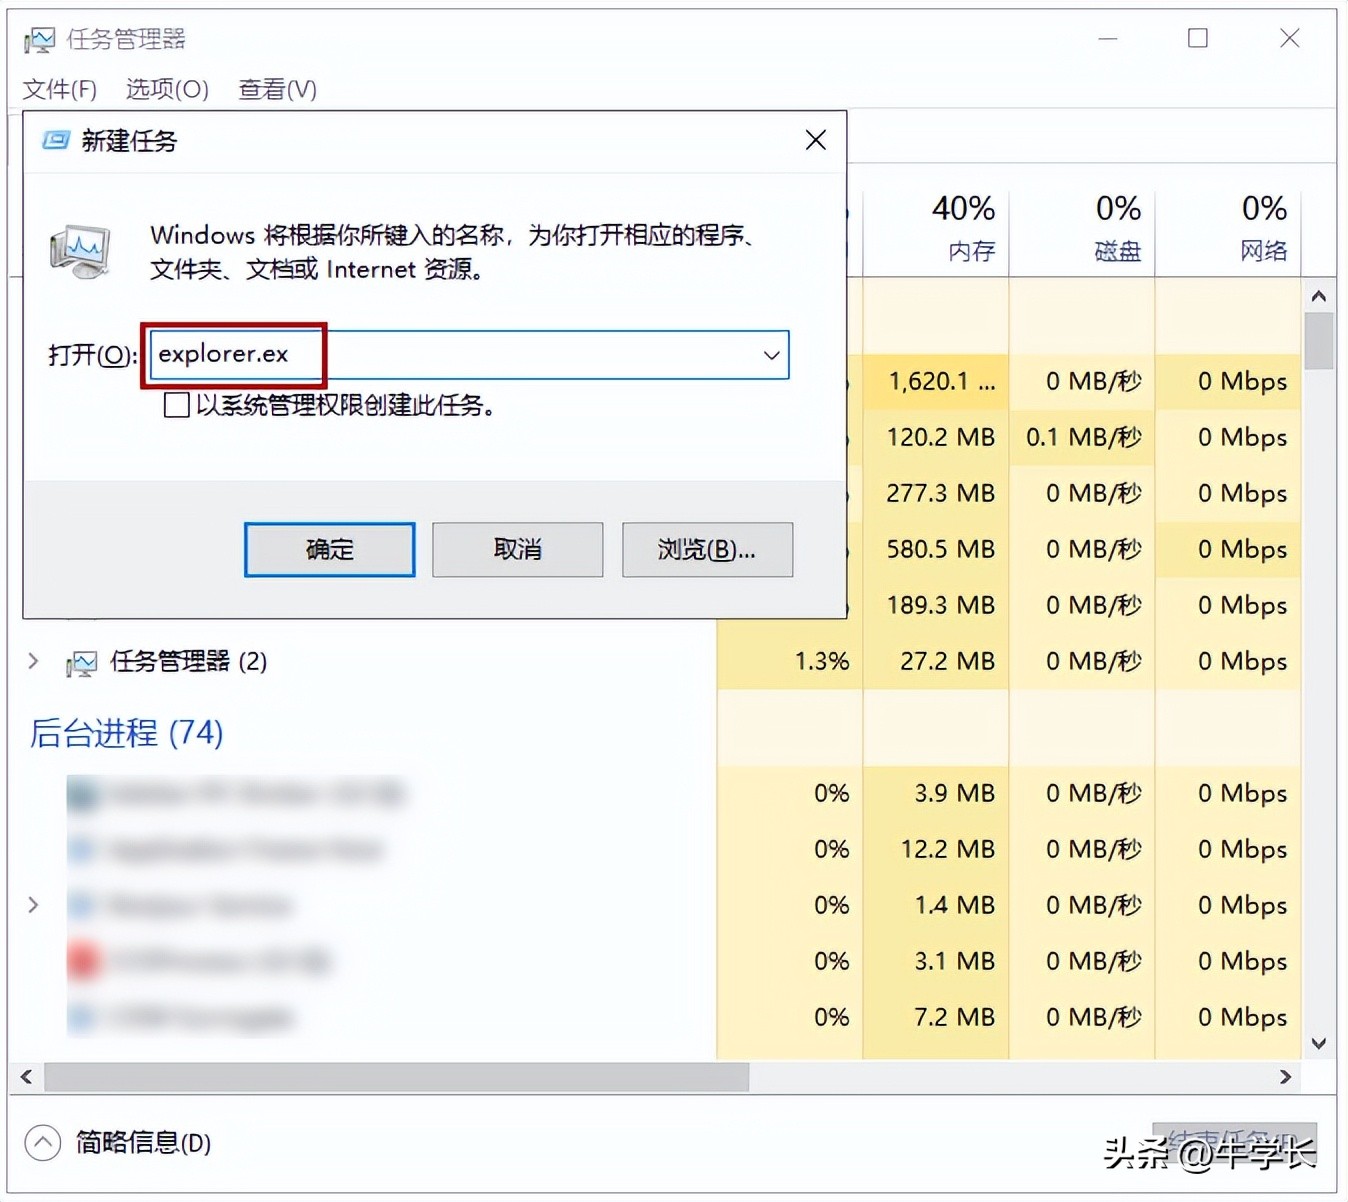Close the 新建任务 dialog
This screenshot has width=1348, height=1202.
816,140
